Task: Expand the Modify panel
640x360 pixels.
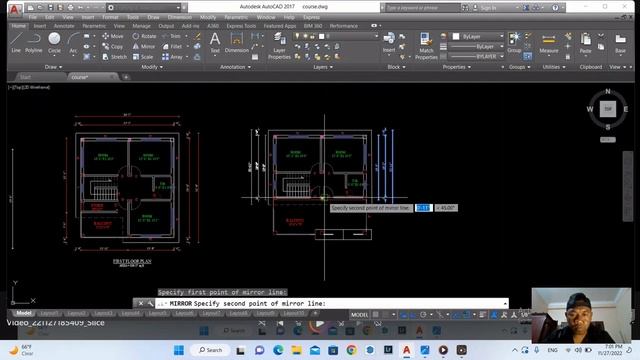Action: (x=152, y=67)
